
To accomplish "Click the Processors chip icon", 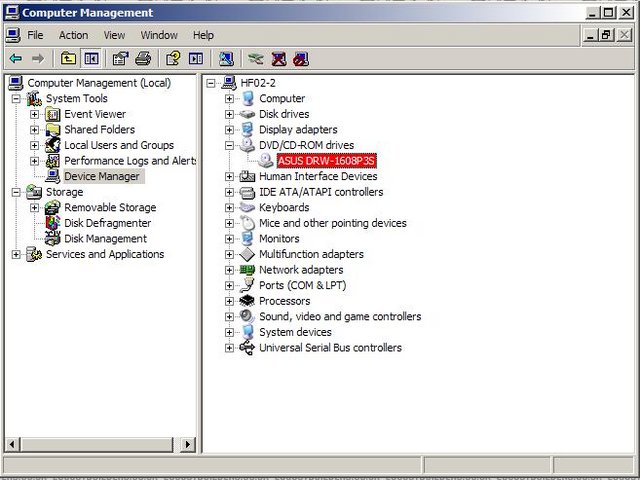I will [247, 301].
